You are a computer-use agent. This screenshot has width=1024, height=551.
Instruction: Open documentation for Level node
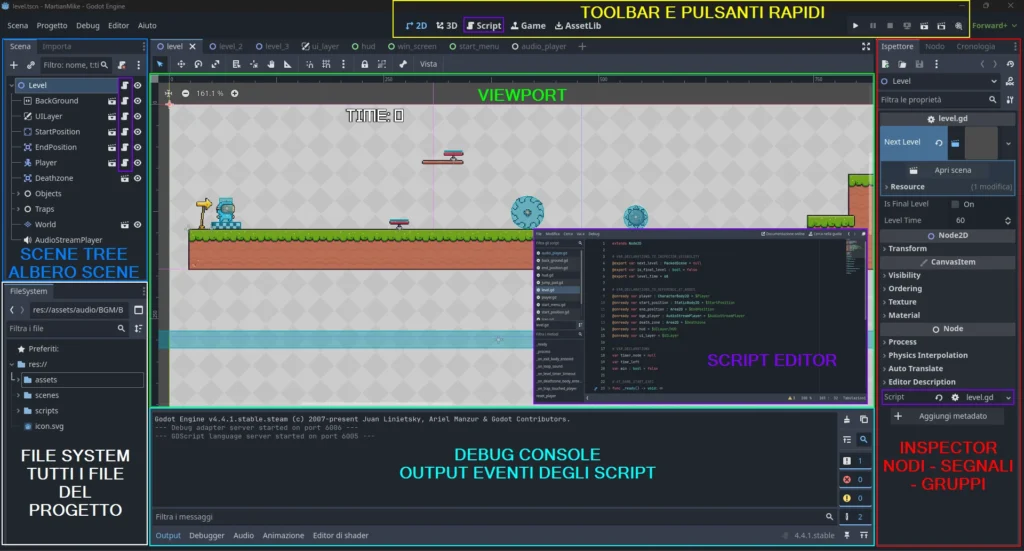tap(1010, 82)
